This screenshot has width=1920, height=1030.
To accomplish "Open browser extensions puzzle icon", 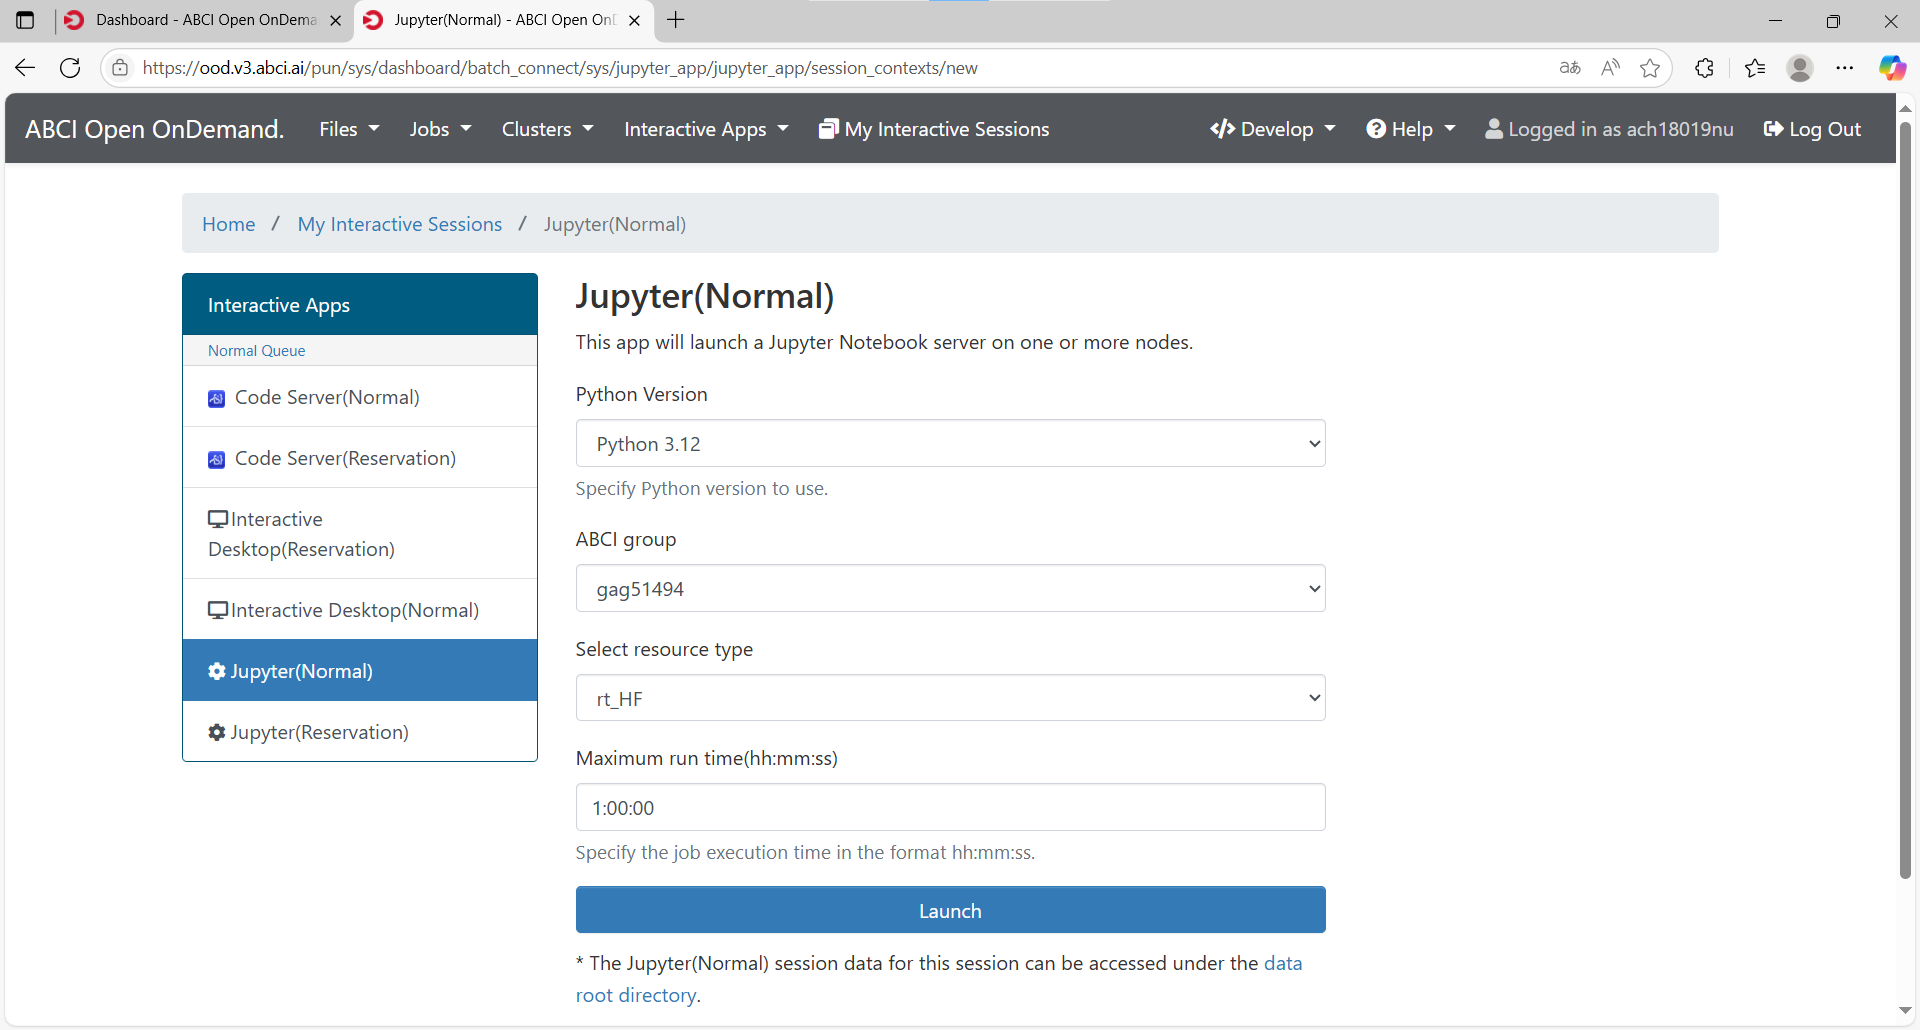I will click(x=1705, y=68).
